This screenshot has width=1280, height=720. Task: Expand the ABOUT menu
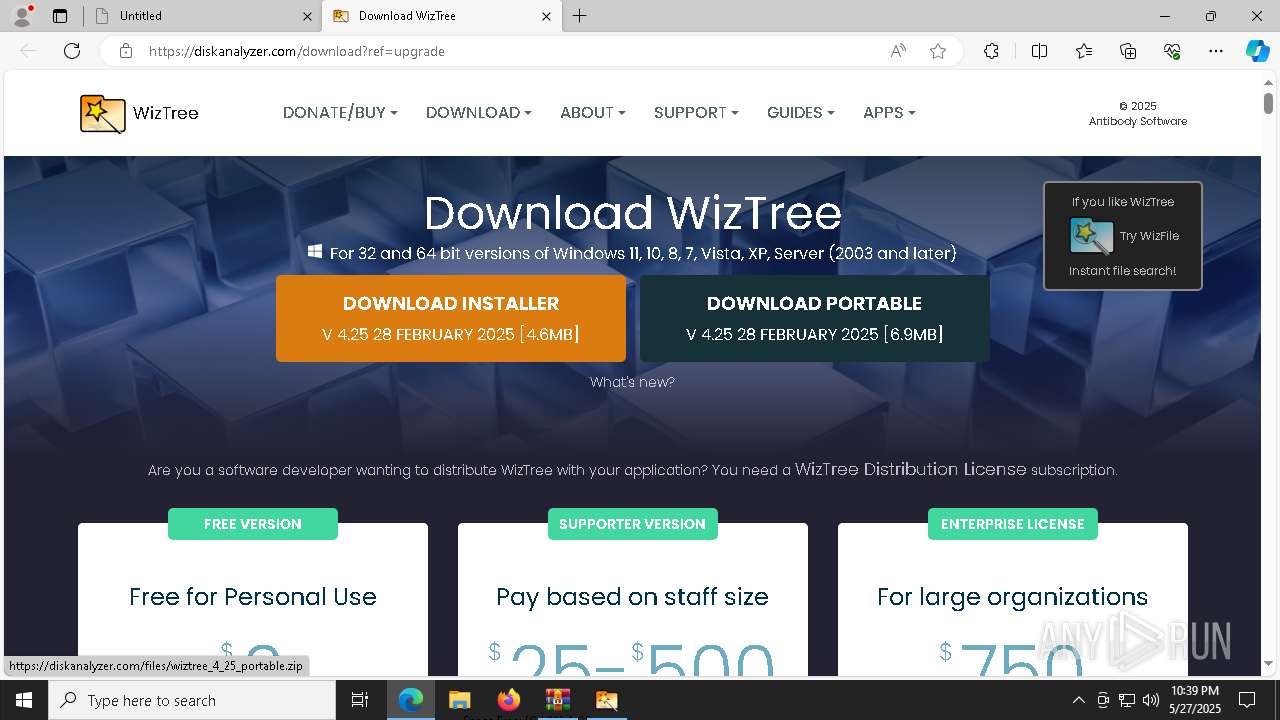pos(593,113)
